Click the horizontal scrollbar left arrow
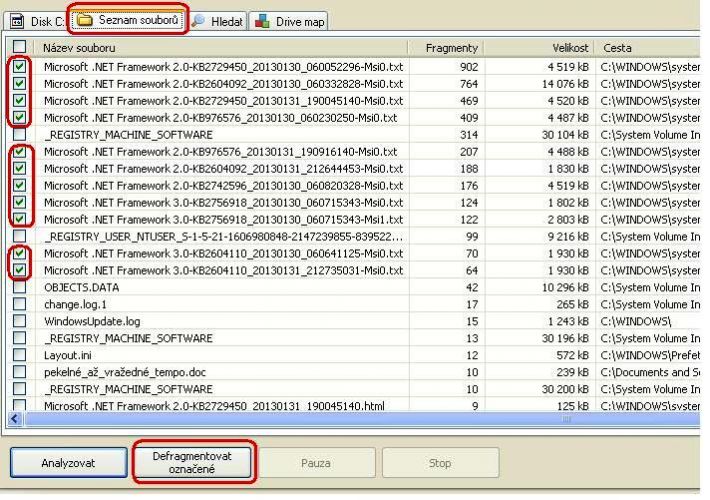Screen dimensions: 710x500 tap(14, 418)
